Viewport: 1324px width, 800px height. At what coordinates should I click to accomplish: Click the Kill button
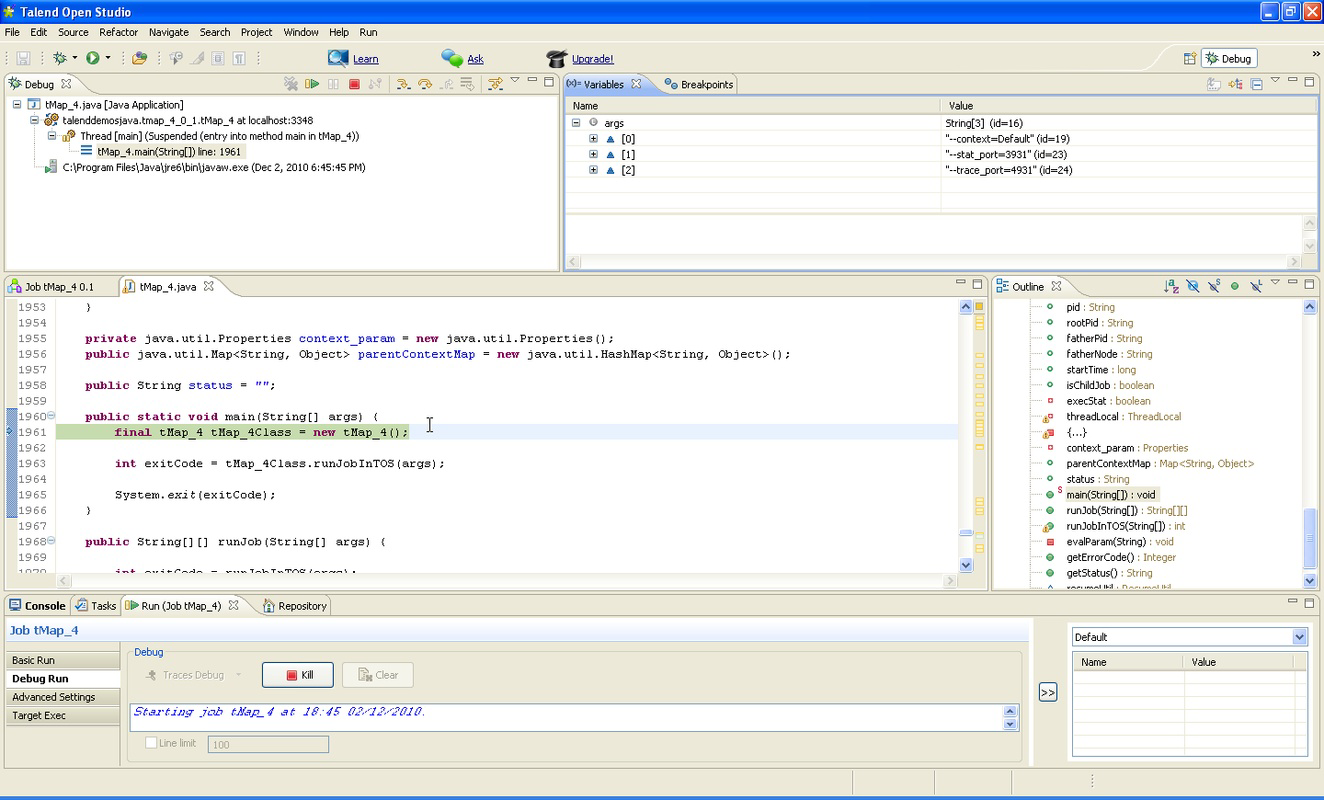tap(297, 675)
